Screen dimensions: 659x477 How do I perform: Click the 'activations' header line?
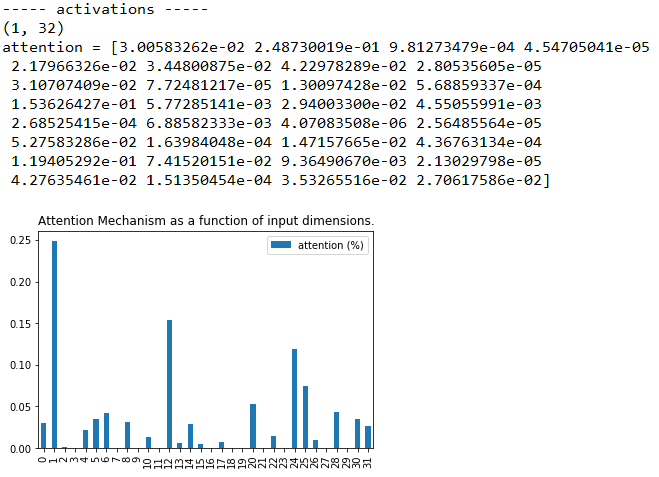[x=105, y=9]
